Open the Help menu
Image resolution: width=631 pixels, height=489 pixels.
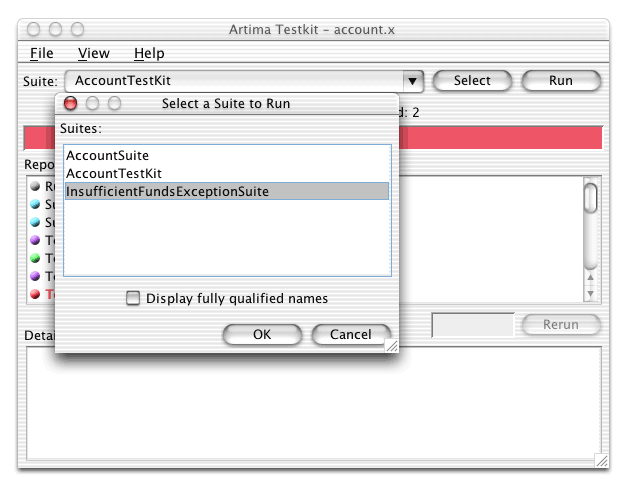point(149,53)
